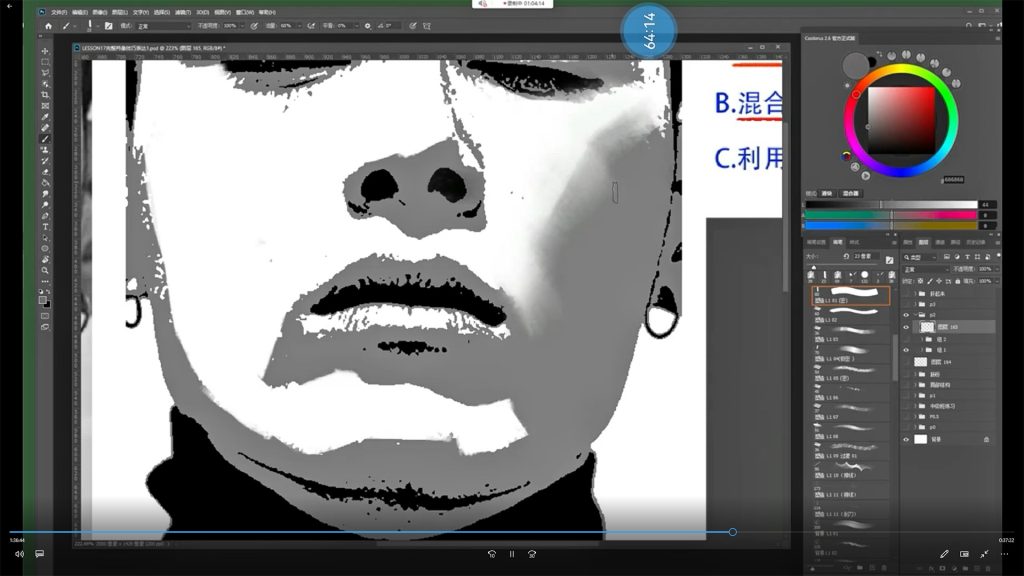Click the video volume speaker icon
This screenshot has height=576, width=1024.
[19, 553]
